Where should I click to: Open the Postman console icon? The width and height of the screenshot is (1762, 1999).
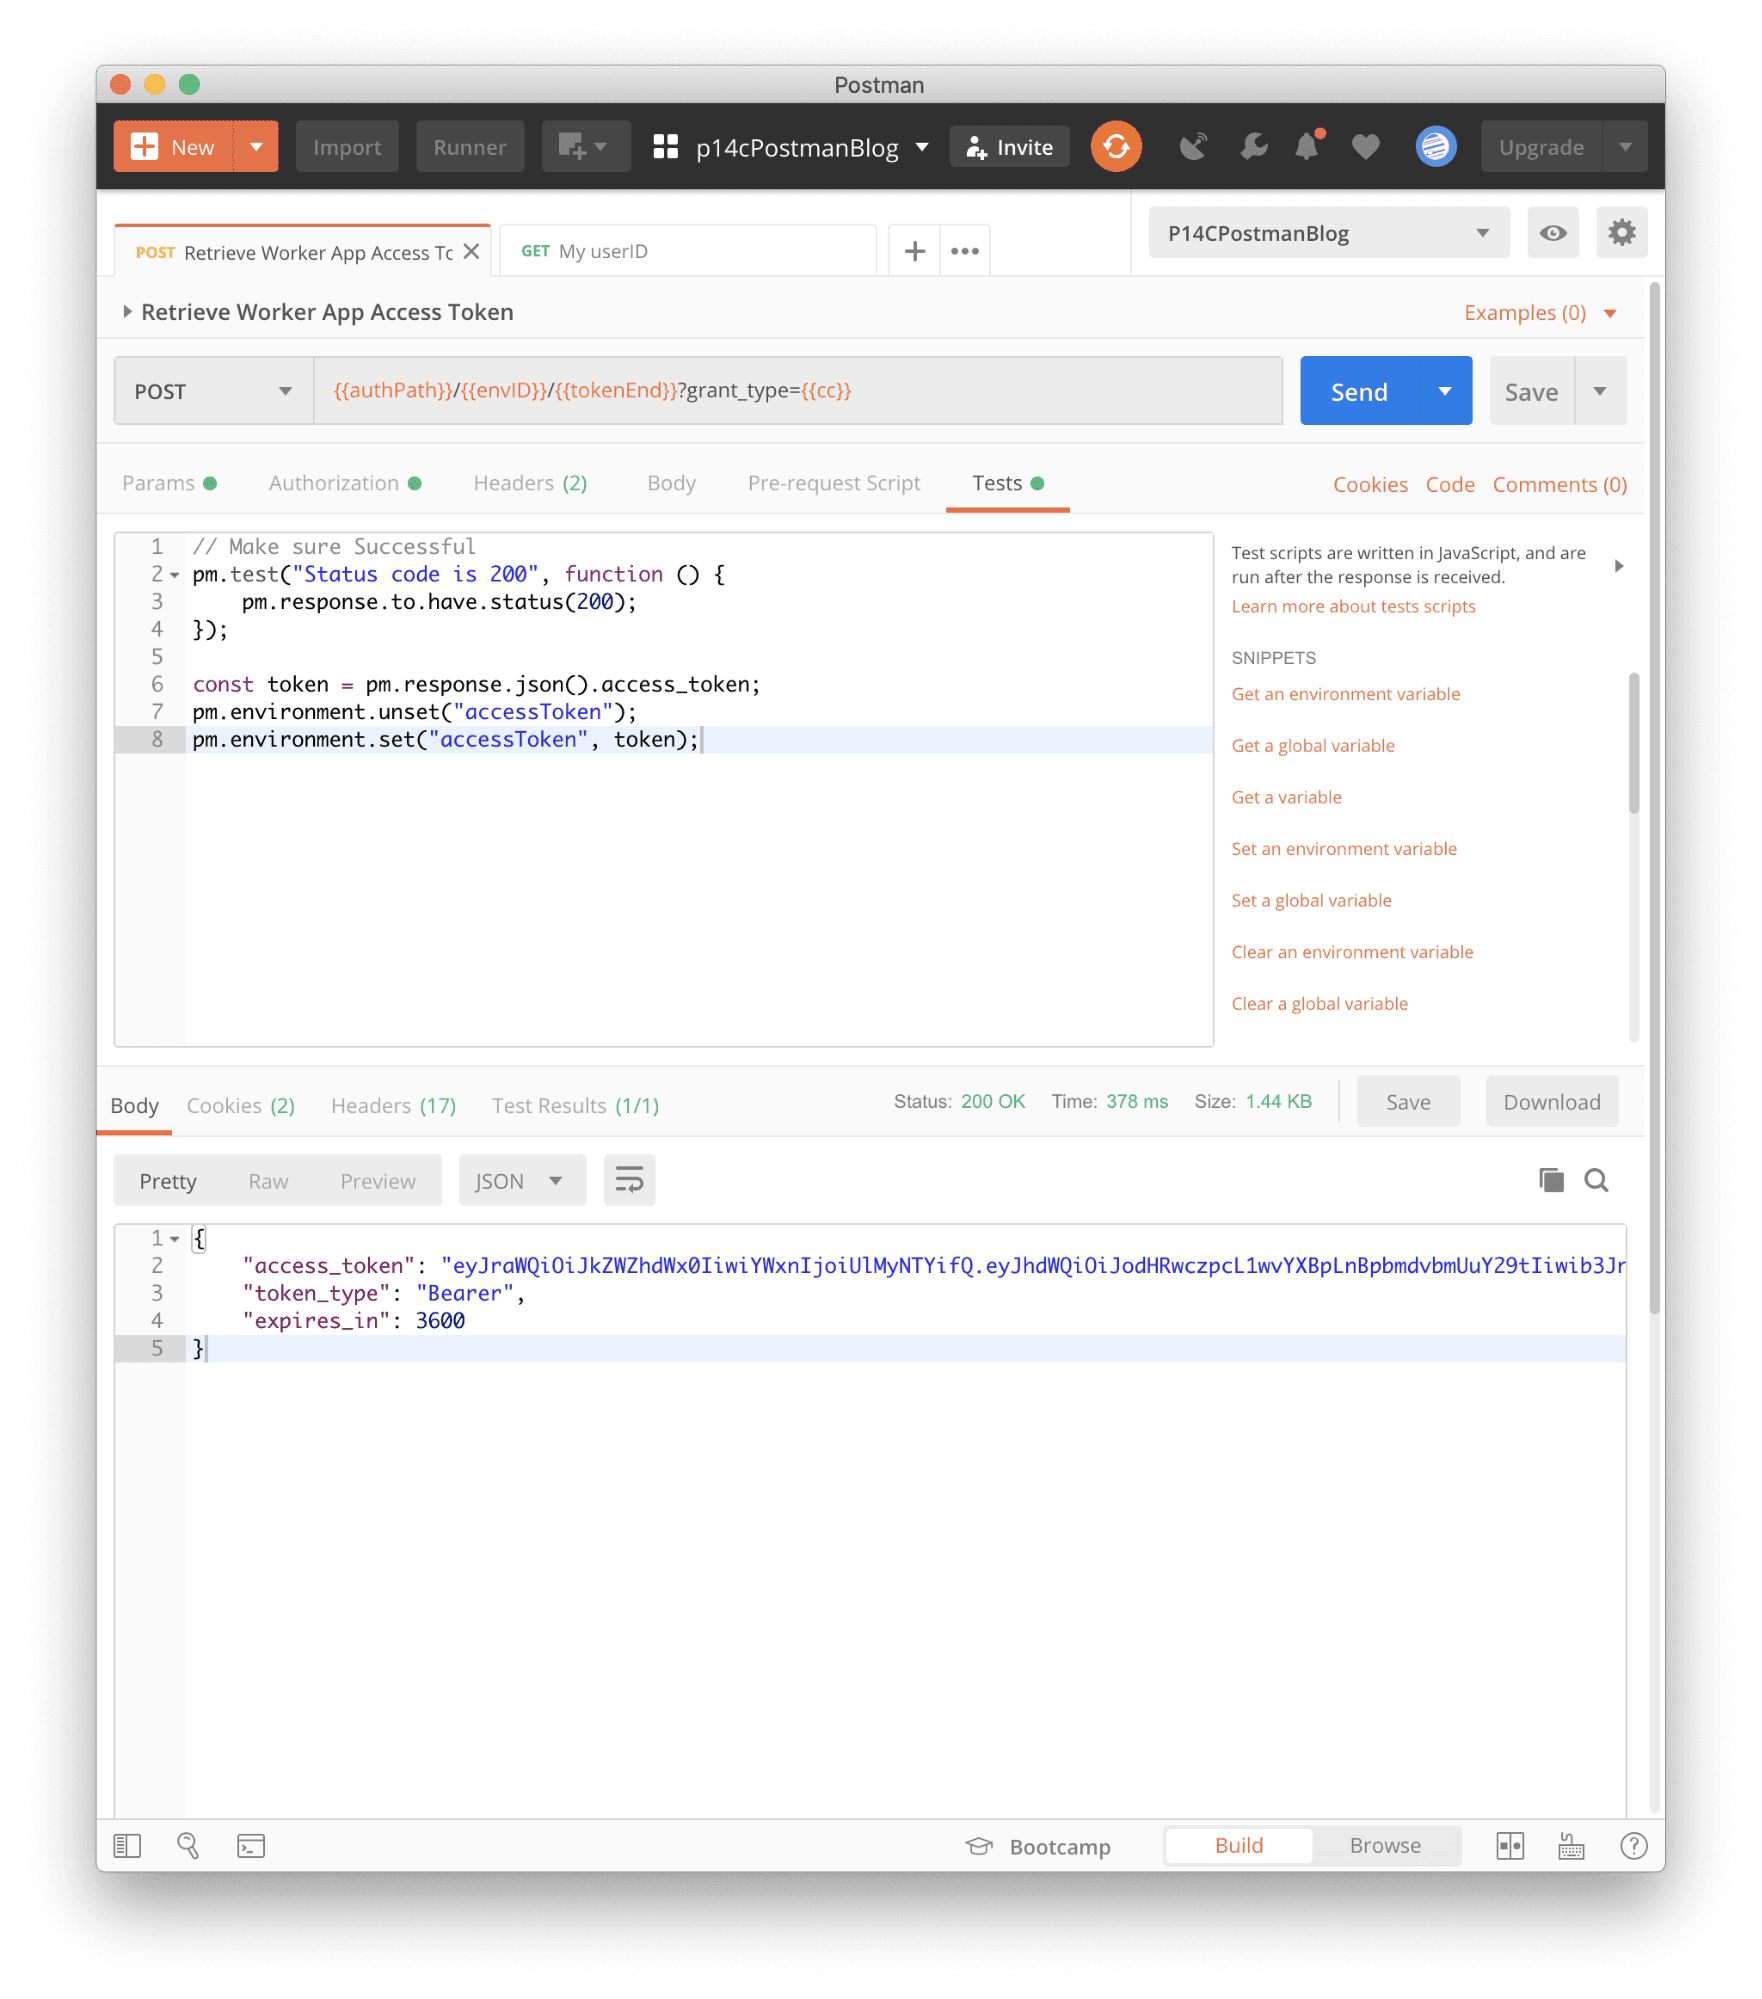point(251,1846)
